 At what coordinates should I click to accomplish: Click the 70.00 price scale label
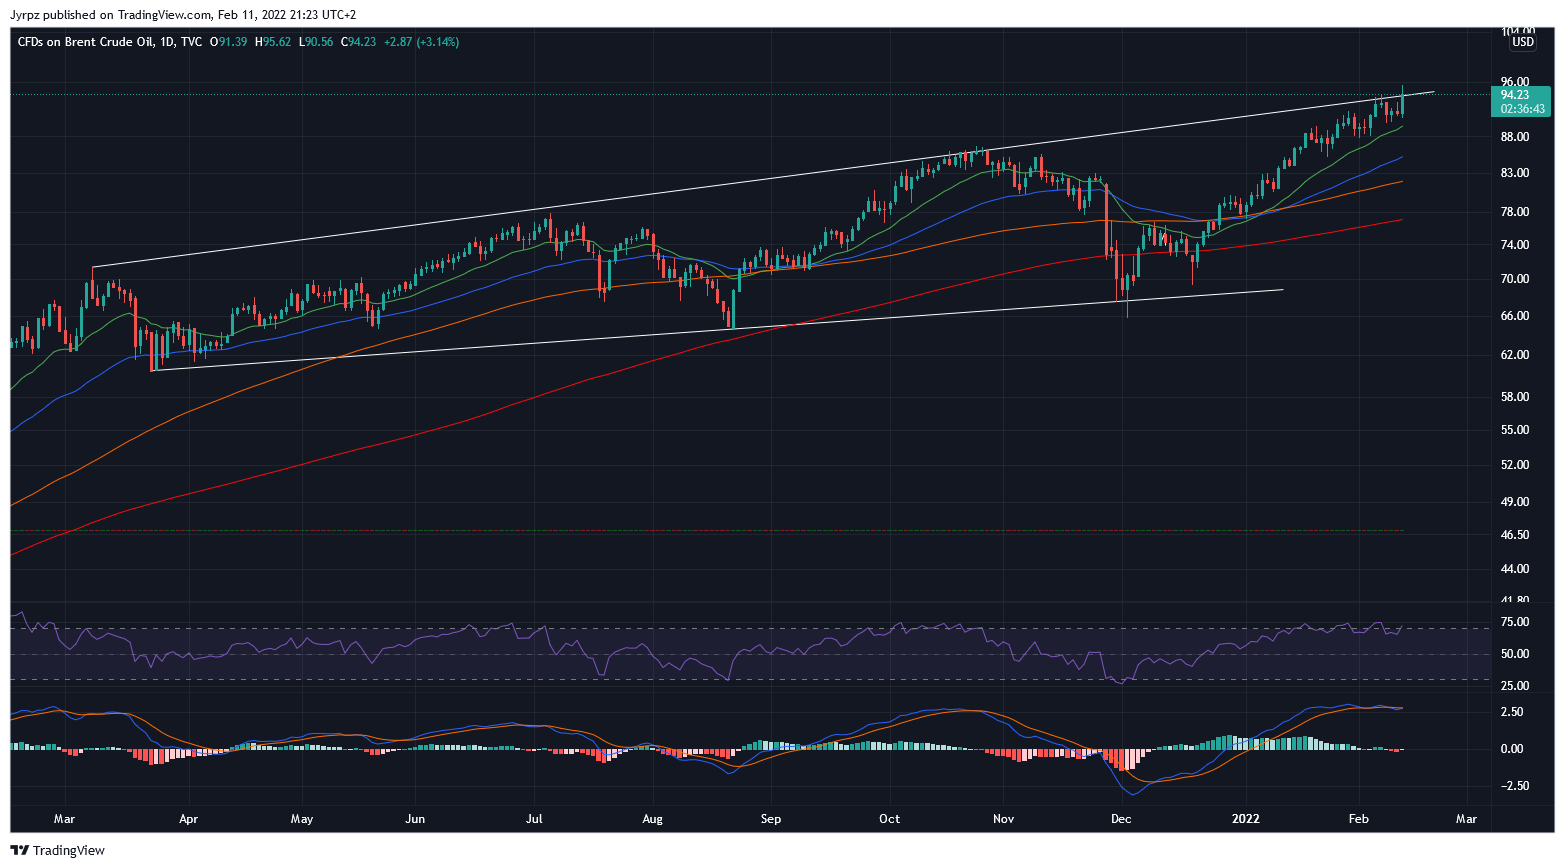click(1515, 279)
